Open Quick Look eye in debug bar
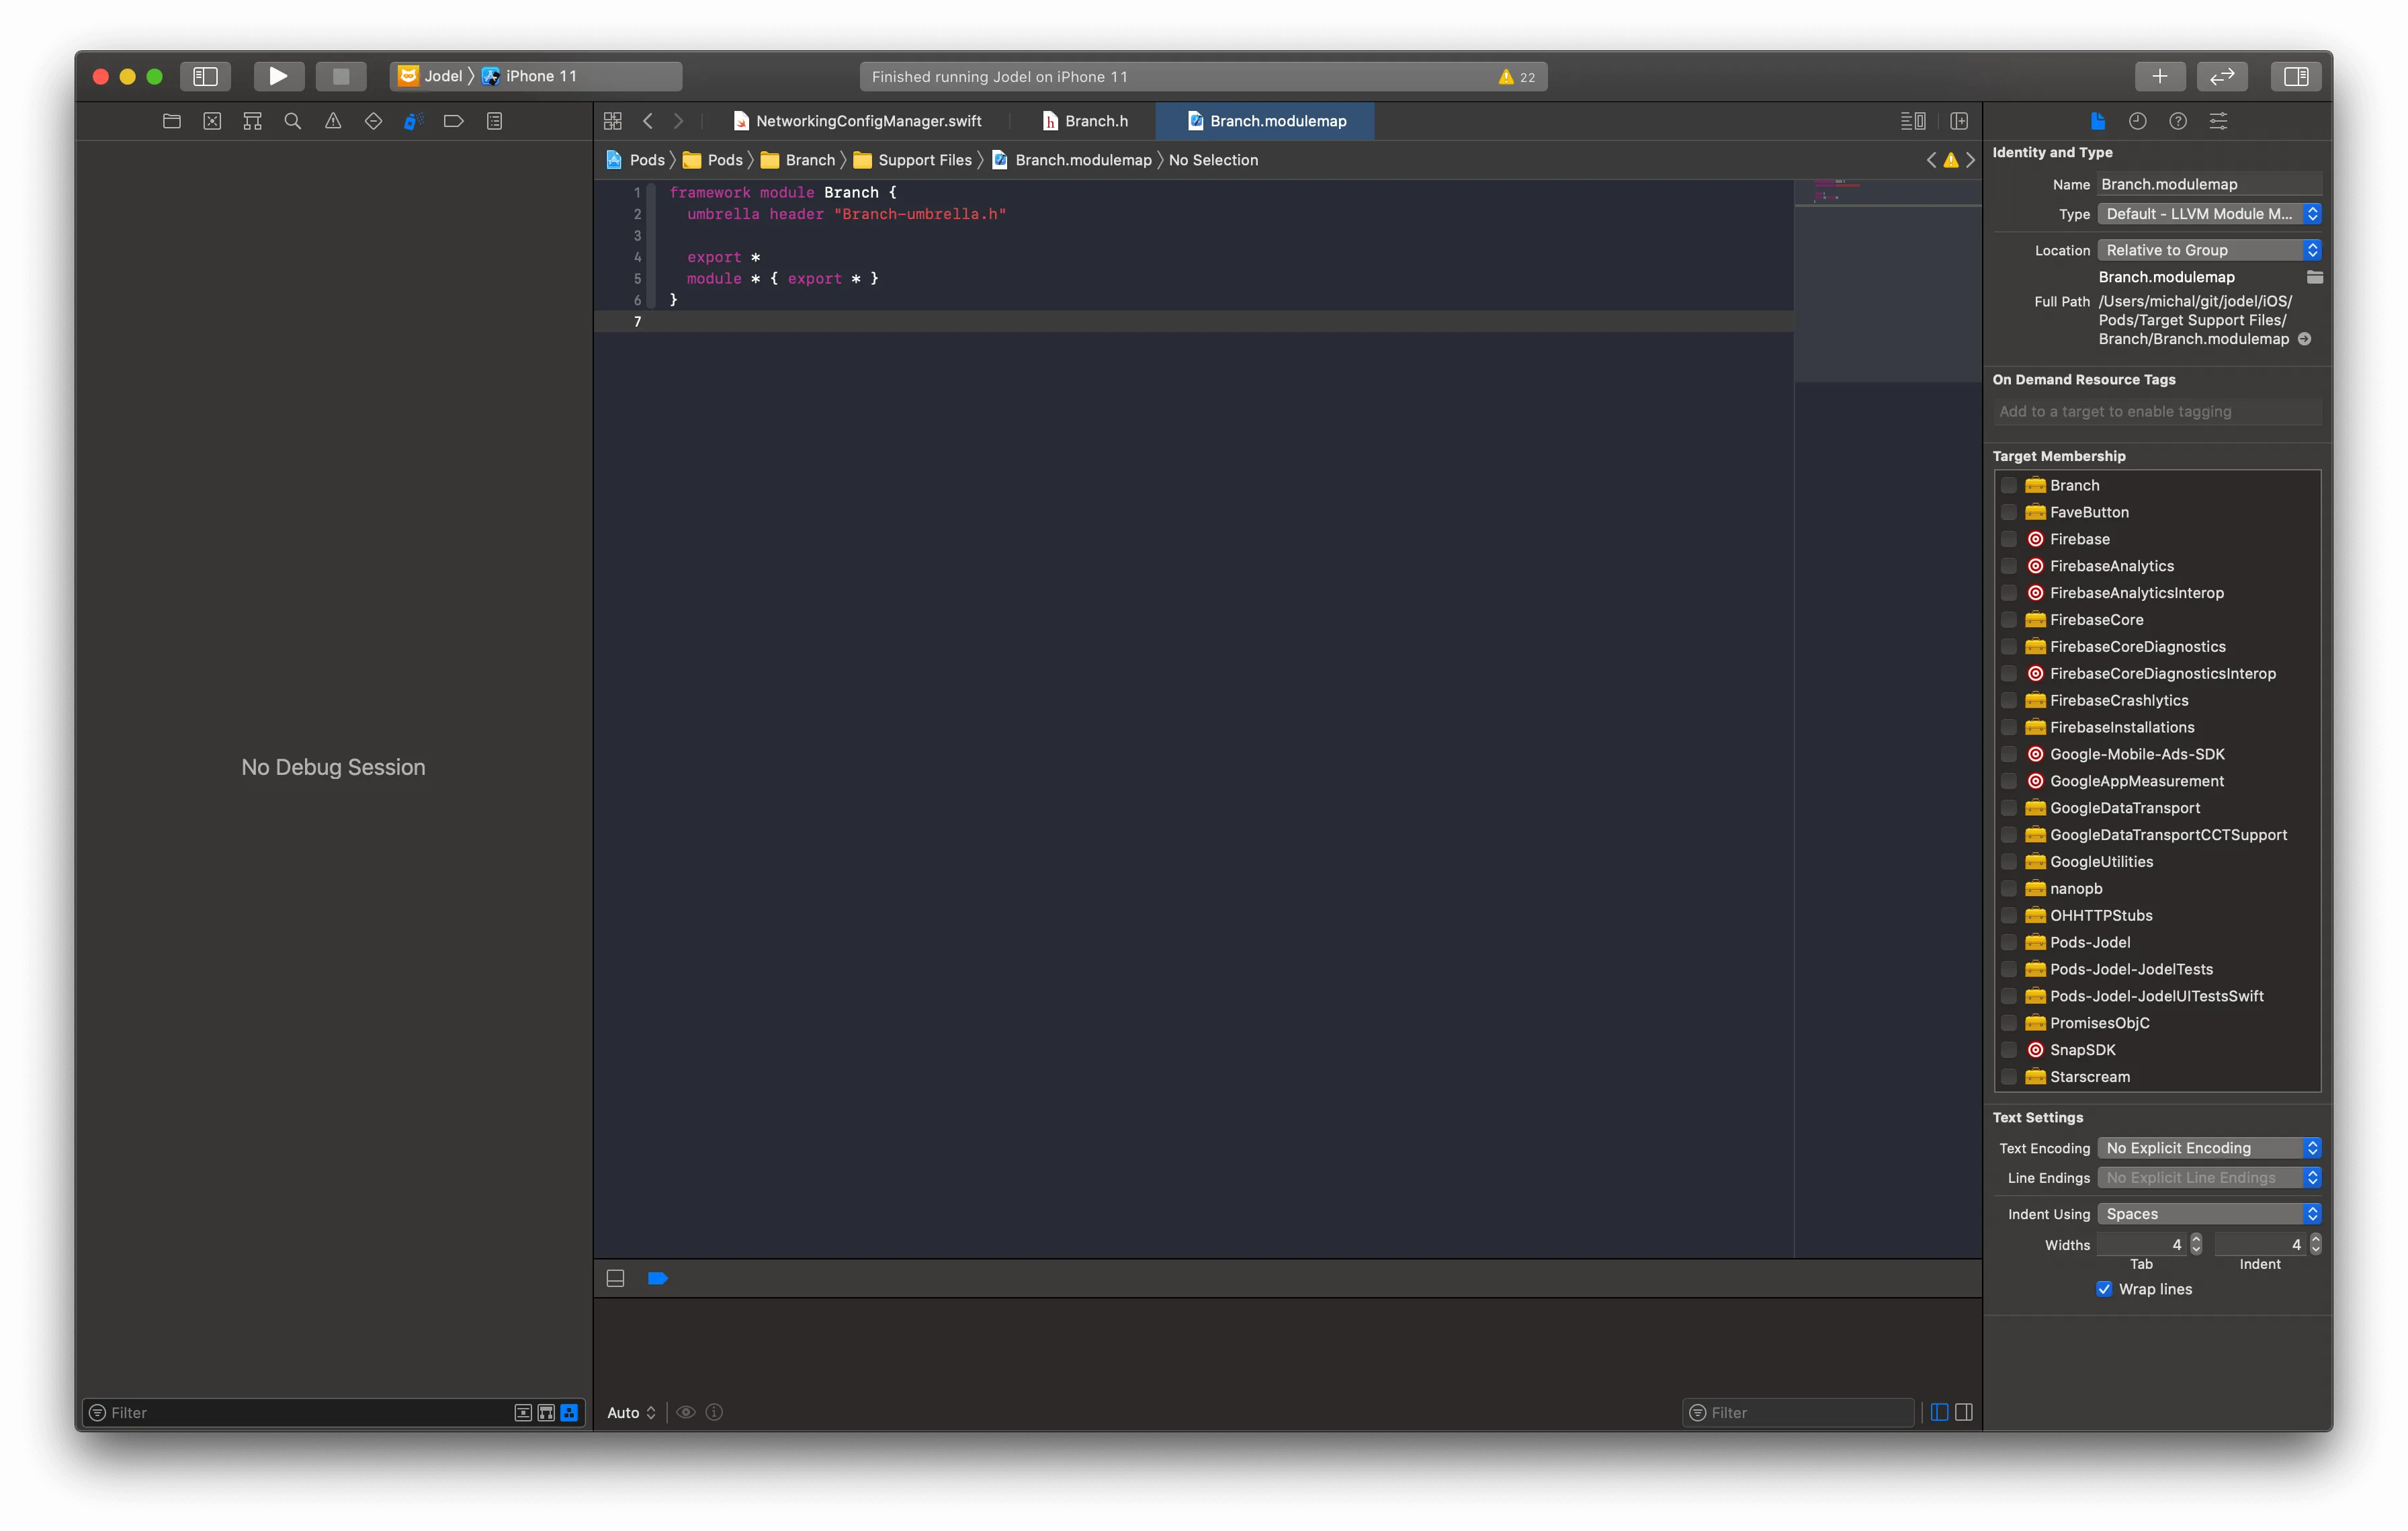Screen dimensions: 2408x1531 tap(686, 1412)
